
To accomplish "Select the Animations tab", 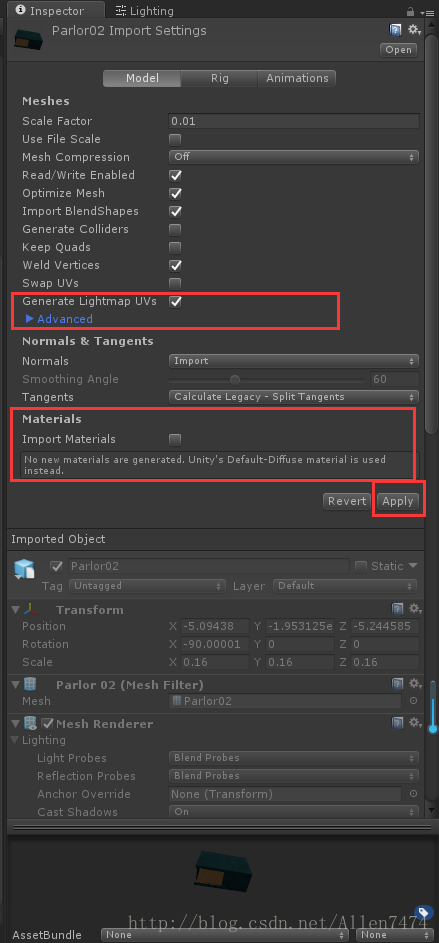I will coord(296,78).
